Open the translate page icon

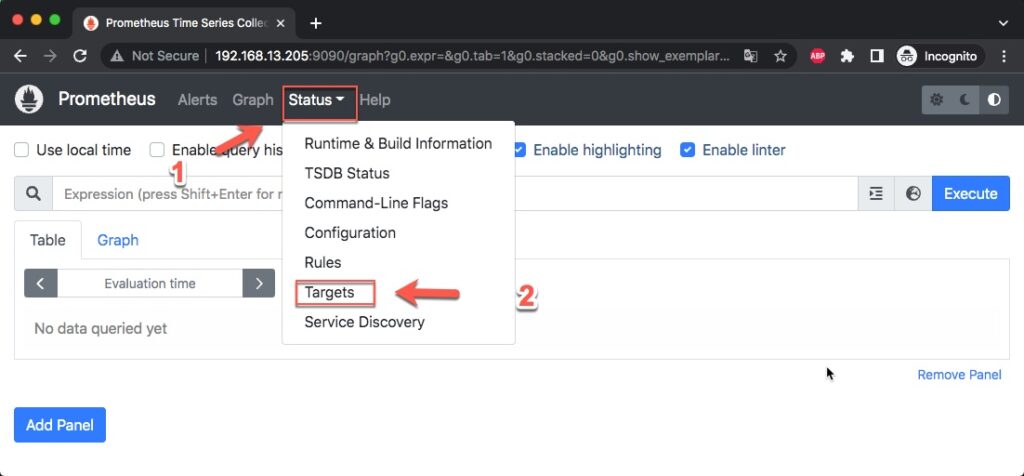point(750,56)
